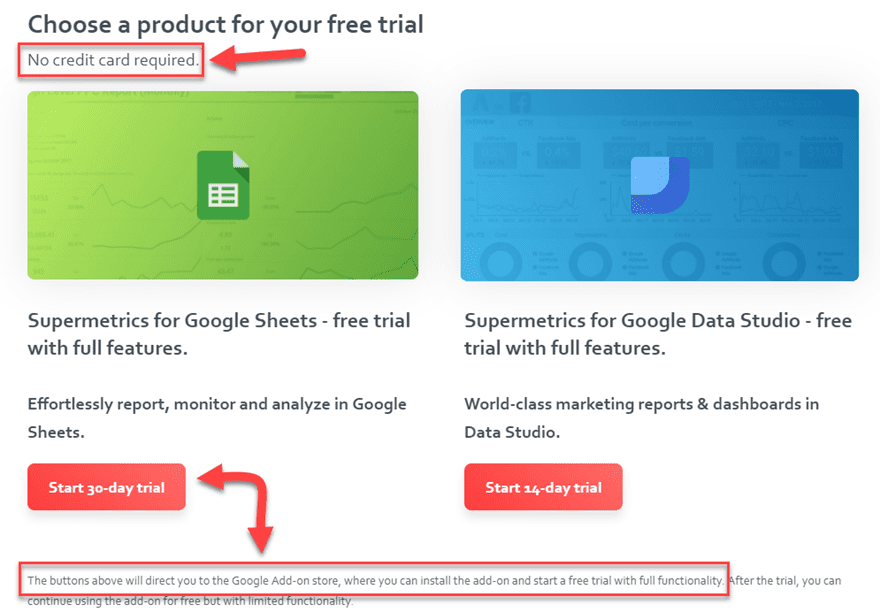
Task: Click the Google Data Studio logo on the blue banner
Action: pos(658,185)
